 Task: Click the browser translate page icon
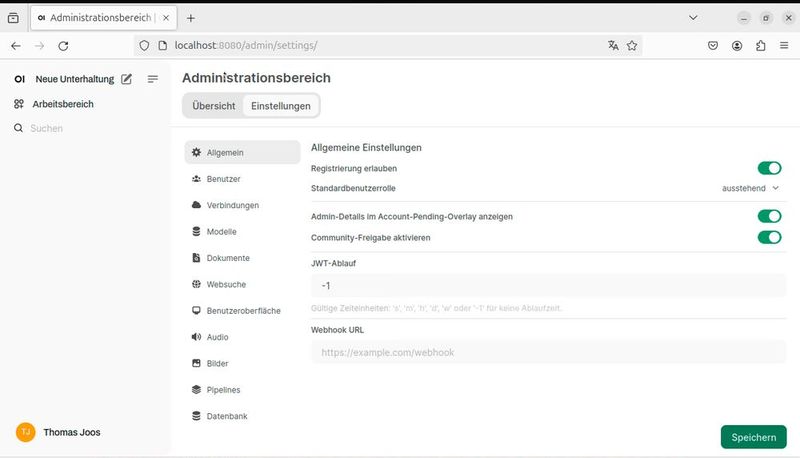point(613,46)
